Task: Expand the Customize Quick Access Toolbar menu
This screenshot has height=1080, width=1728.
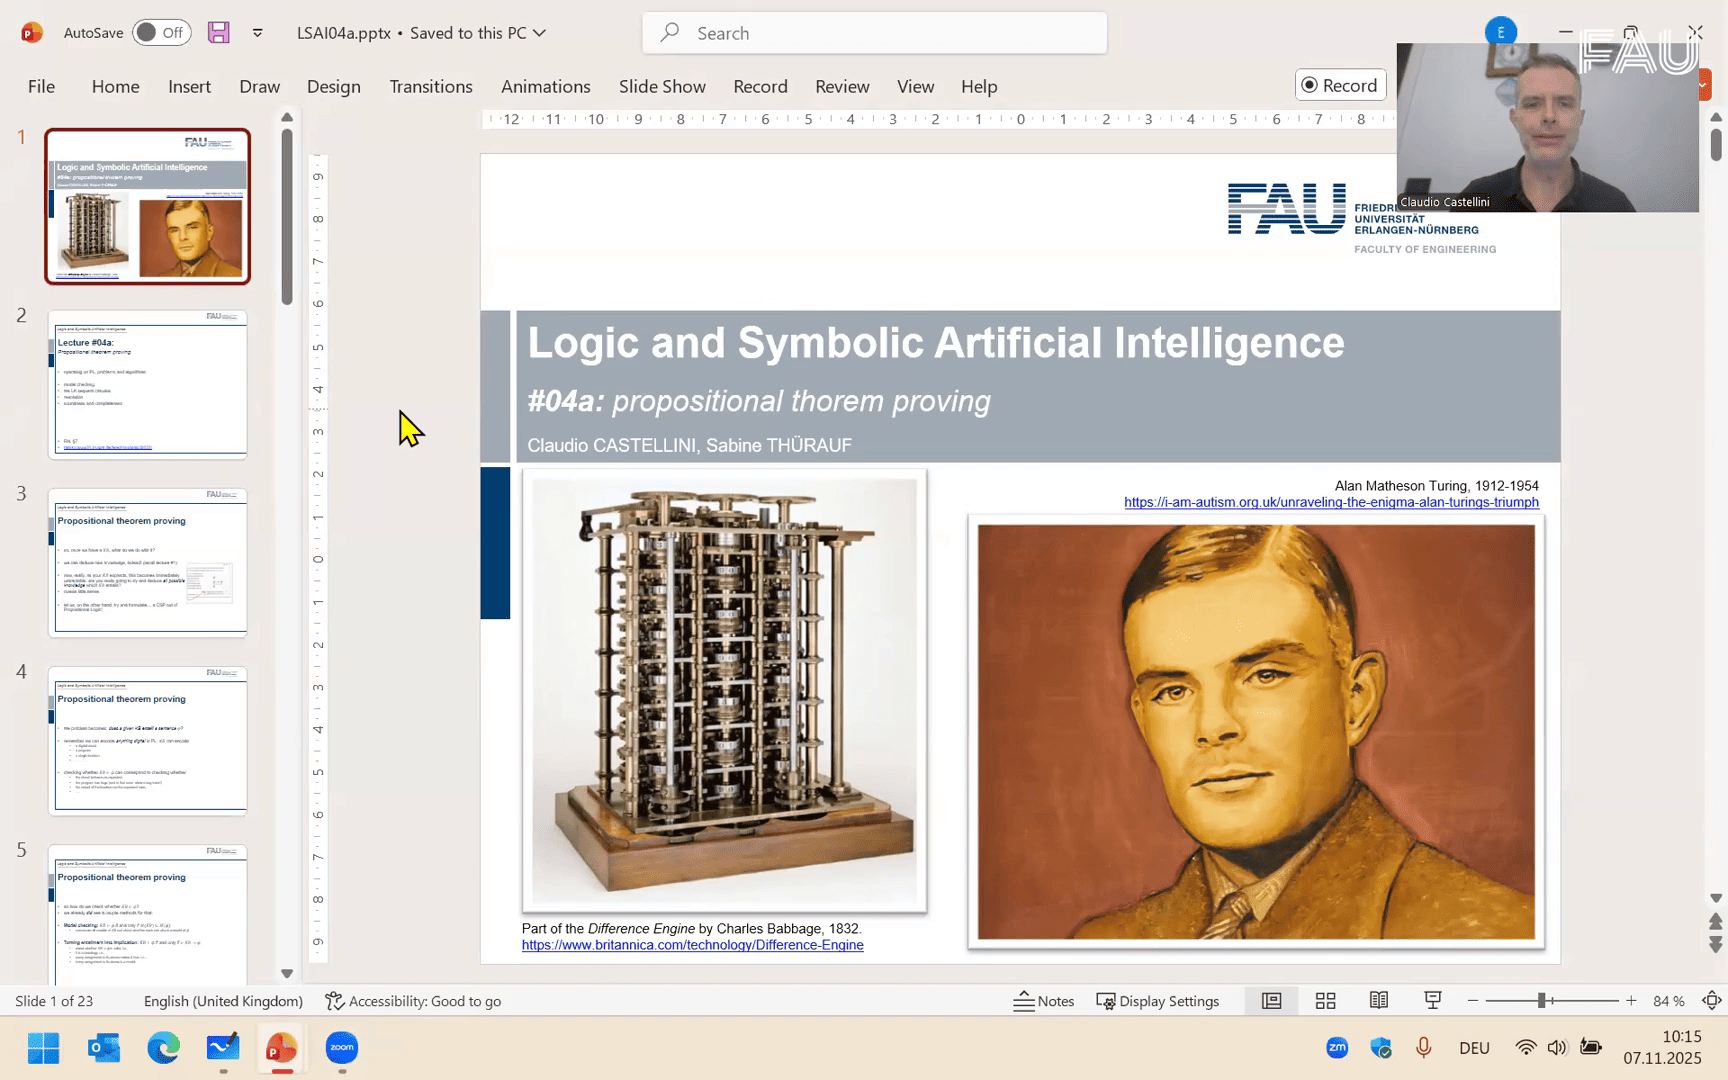Action: (257, 33)
